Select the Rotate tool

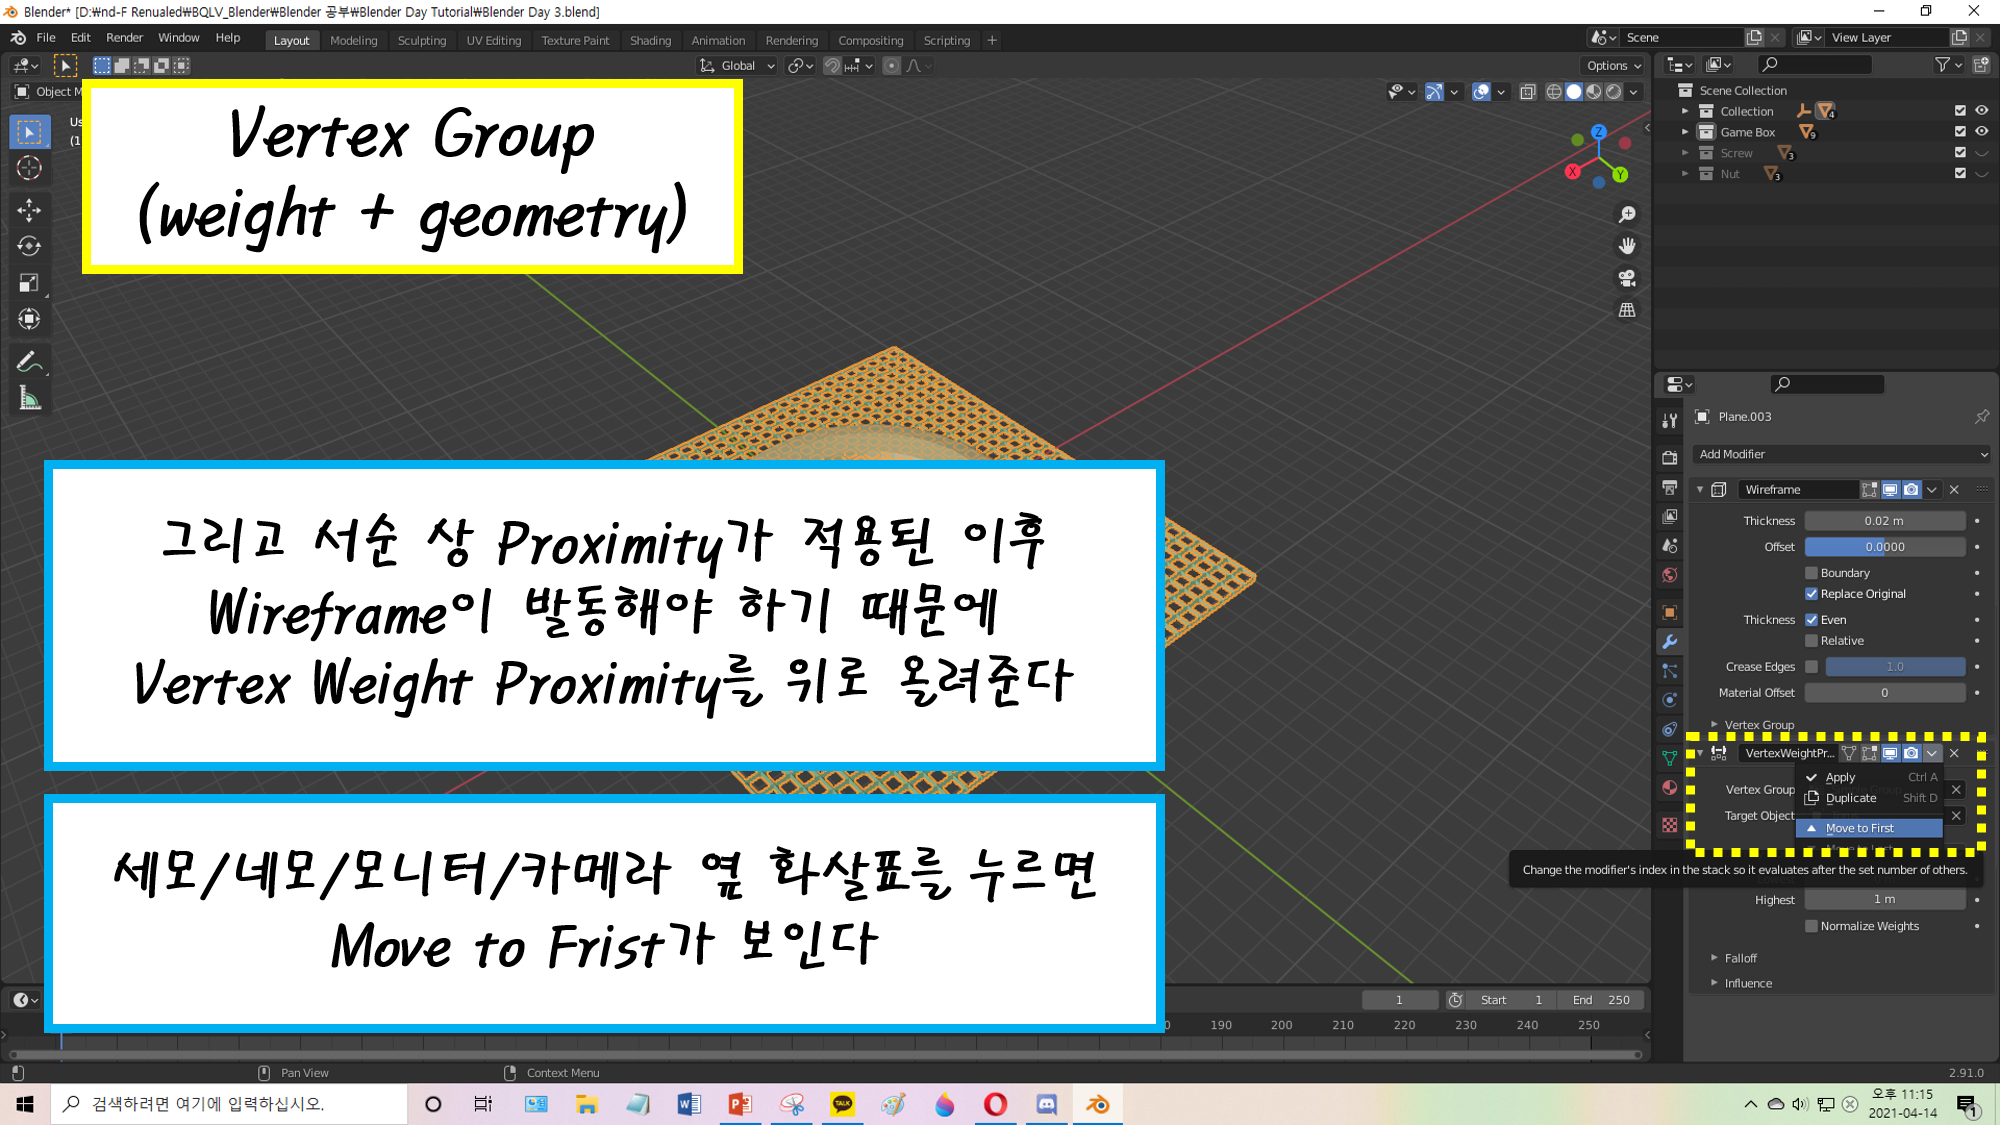[x=29, y=246]
